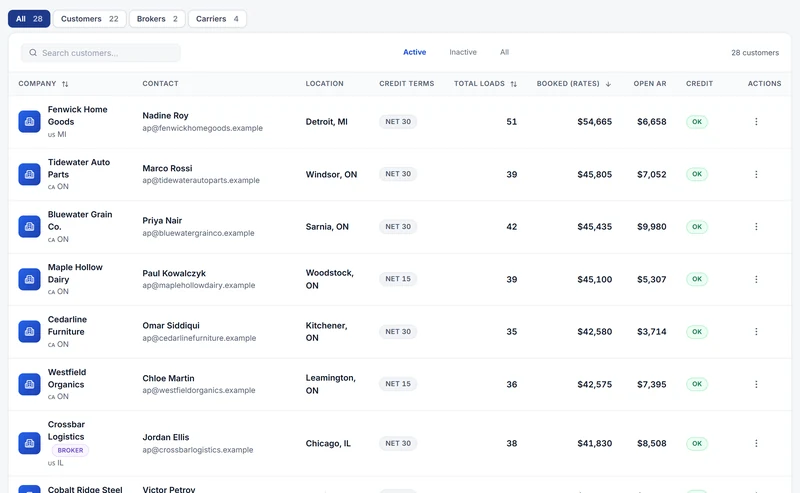Viewport: 800px width, 493px height.
Task: Select the All status filter
Action: point(504,52)
